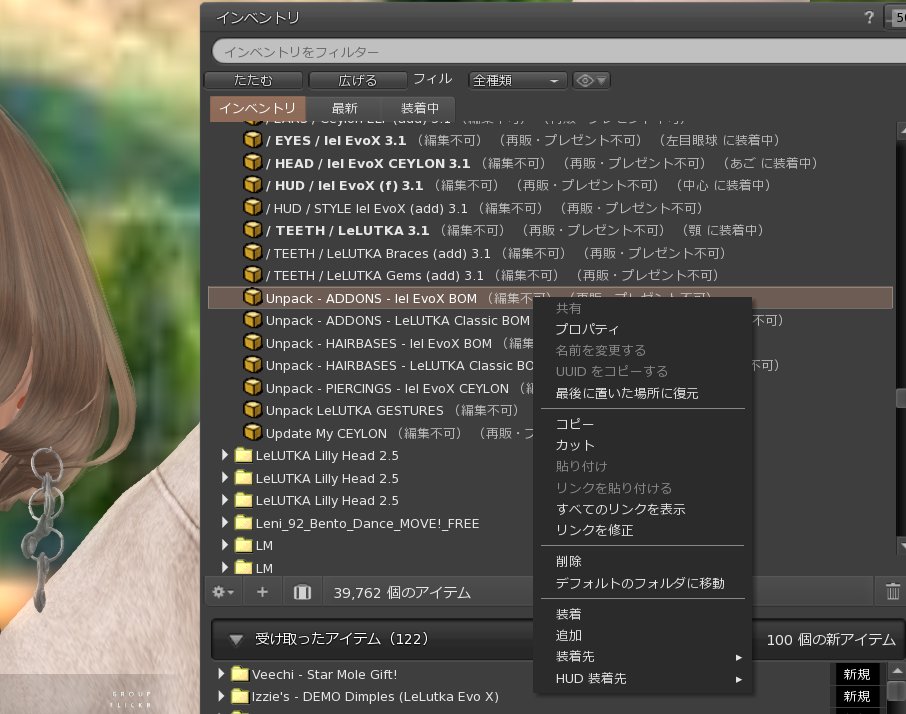Click the object icon of HUD / STYLE lel EvoX (add)

click(x=253, y=207)
